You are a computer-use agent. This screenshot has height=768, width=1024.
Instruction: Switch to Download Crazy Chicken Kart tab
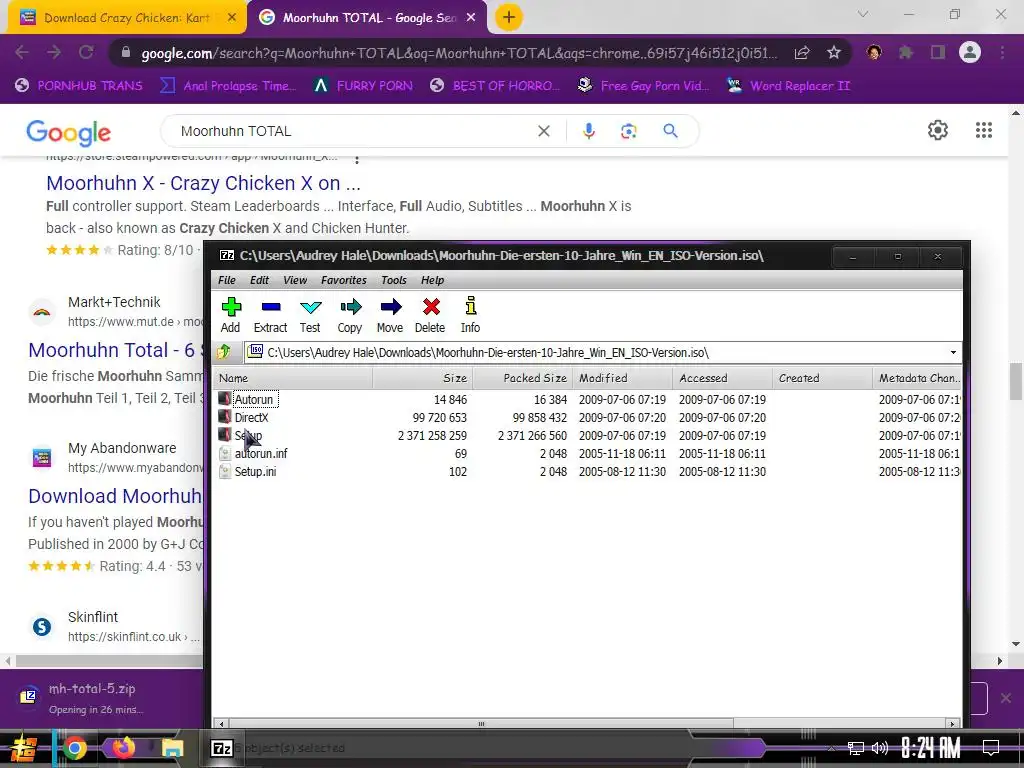click(127, 18)
